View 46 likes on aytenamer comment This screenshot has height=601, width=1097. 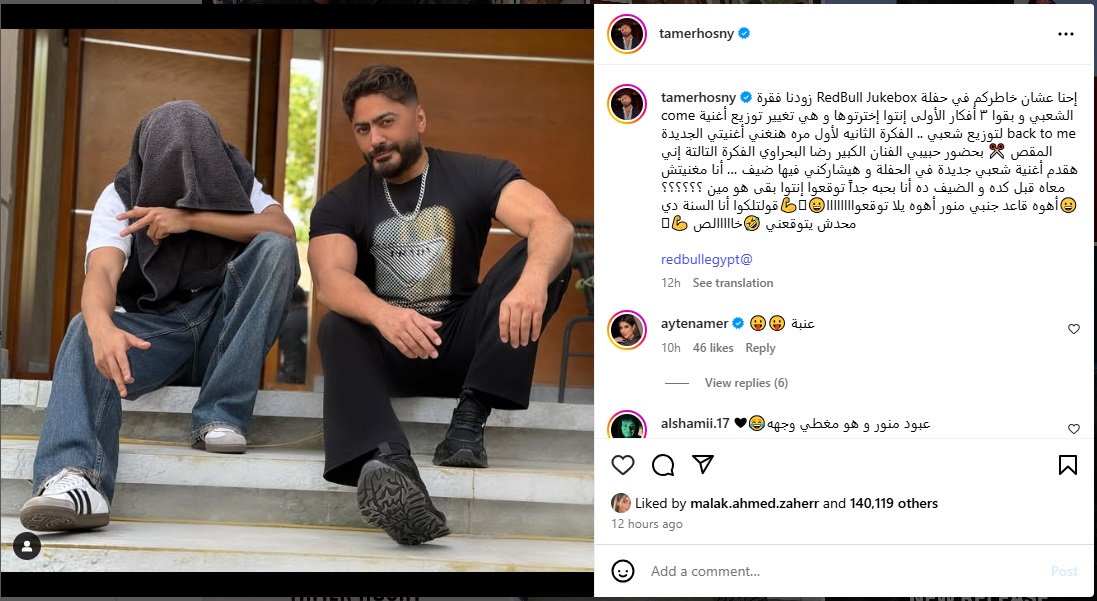713,348
